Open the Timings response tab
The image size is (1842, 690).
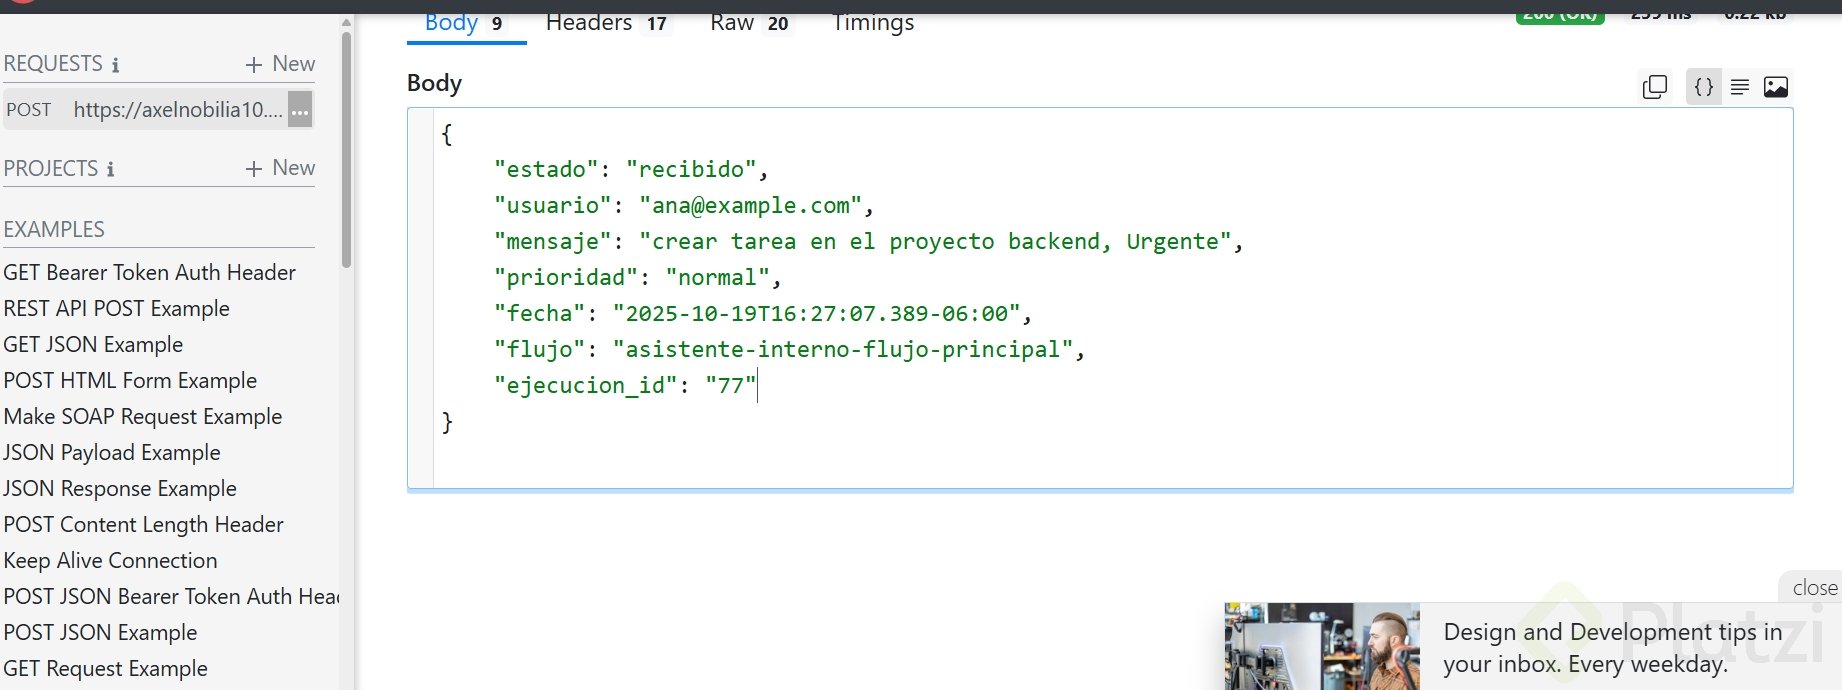(873, 23)
